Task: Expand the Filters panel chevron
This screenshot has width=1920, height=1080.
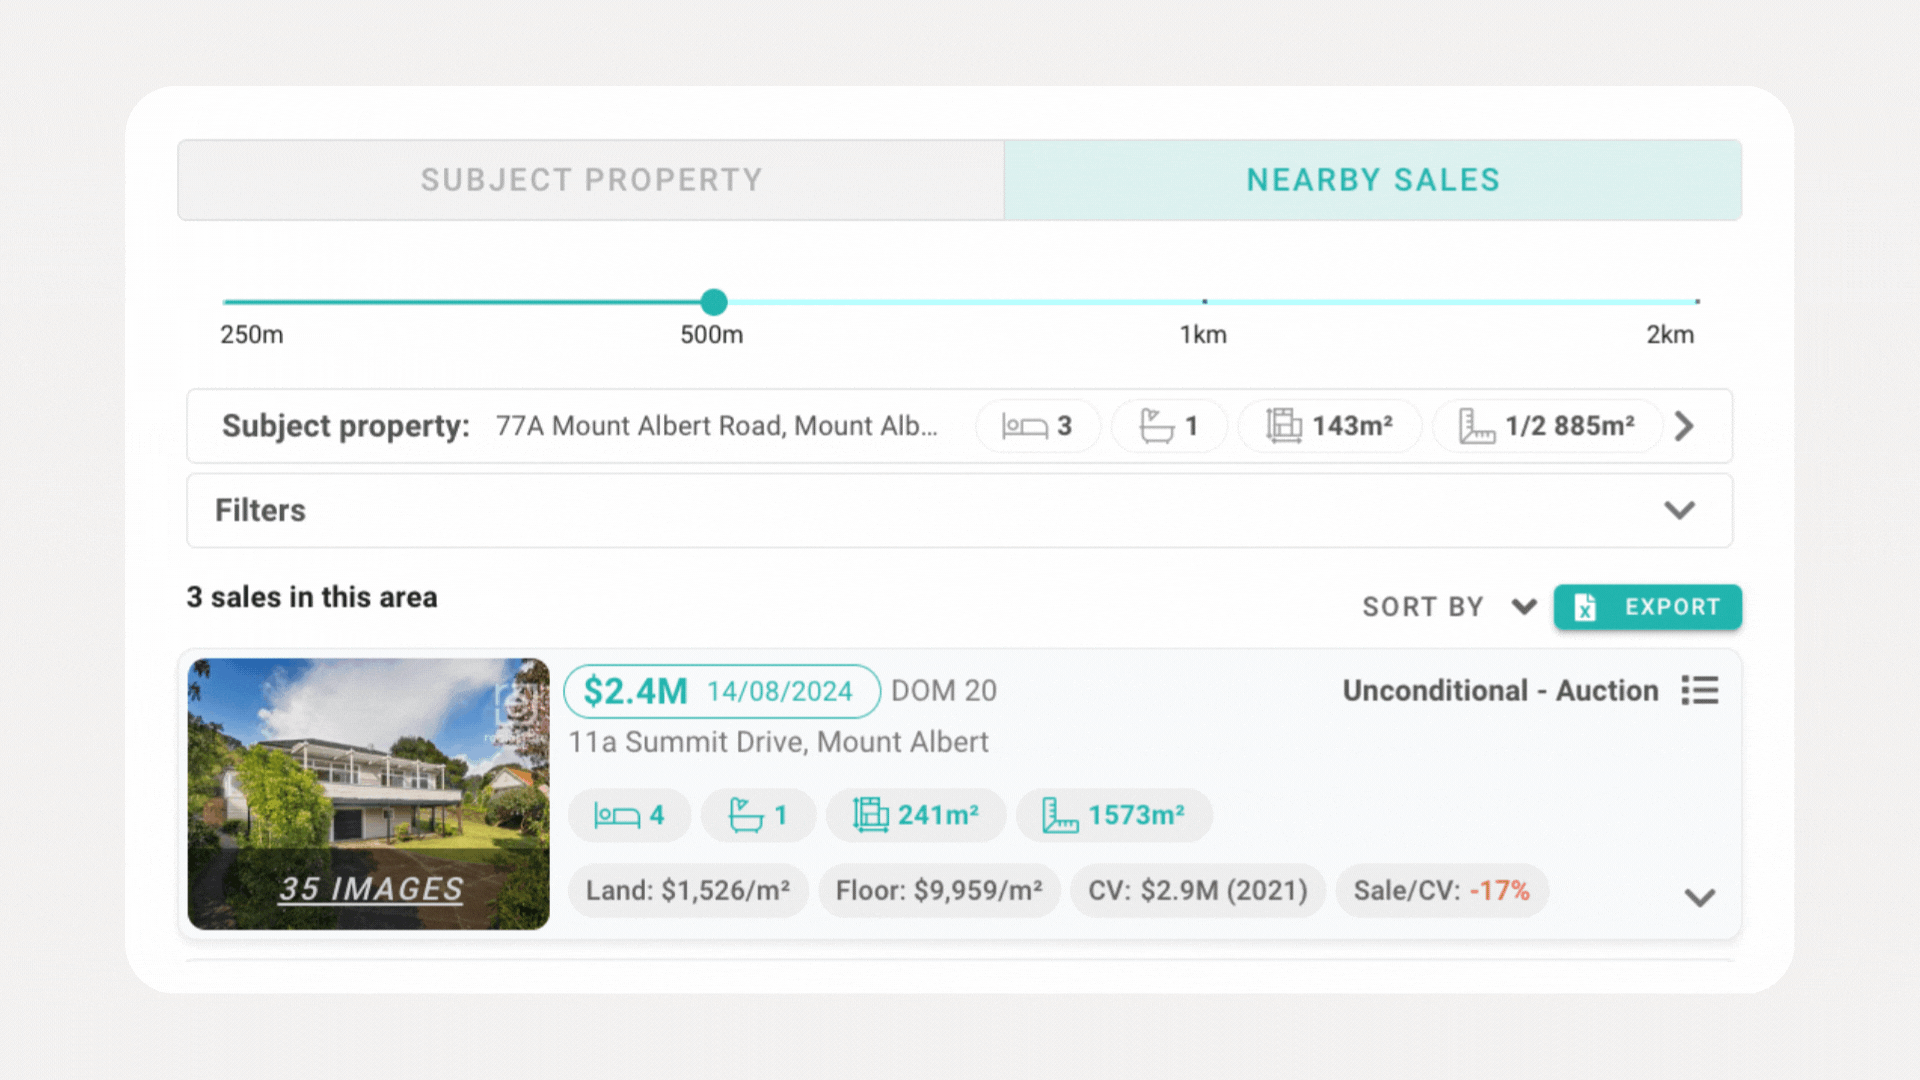Action: tap(1680, 510)
